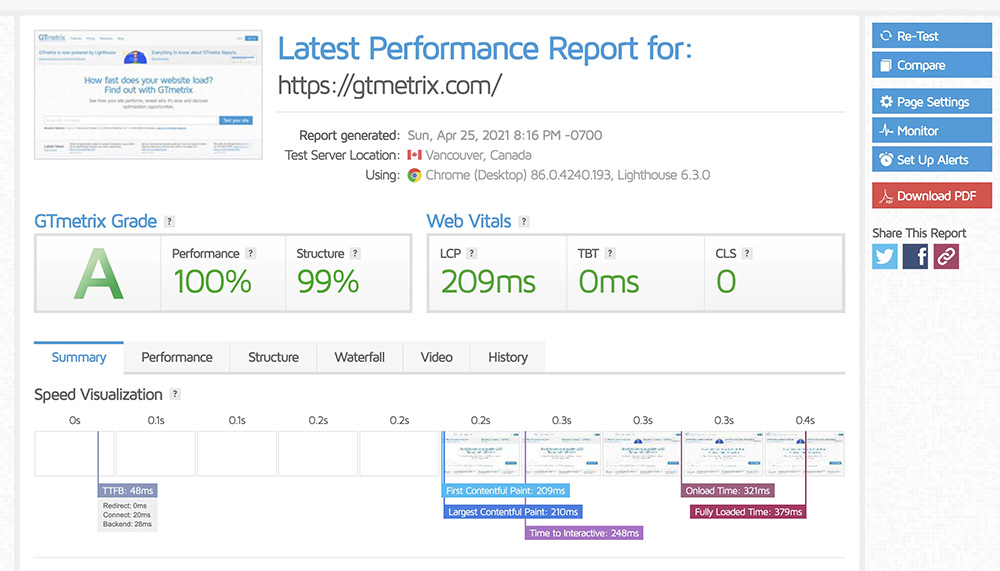Click the 100% Performance score
The width and height of the screenshot is (1000, 571).
(x=212, y=281)
